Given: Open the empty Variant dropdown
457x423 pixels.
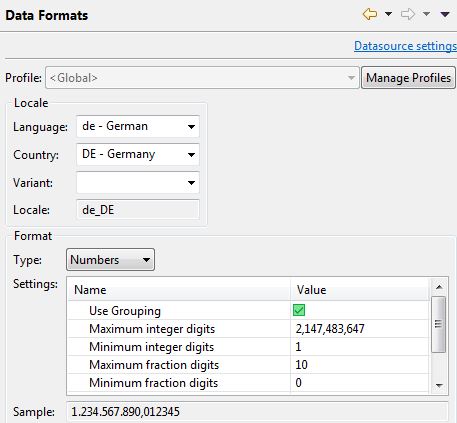Looking at the screenshot, I should pos(138,182).
